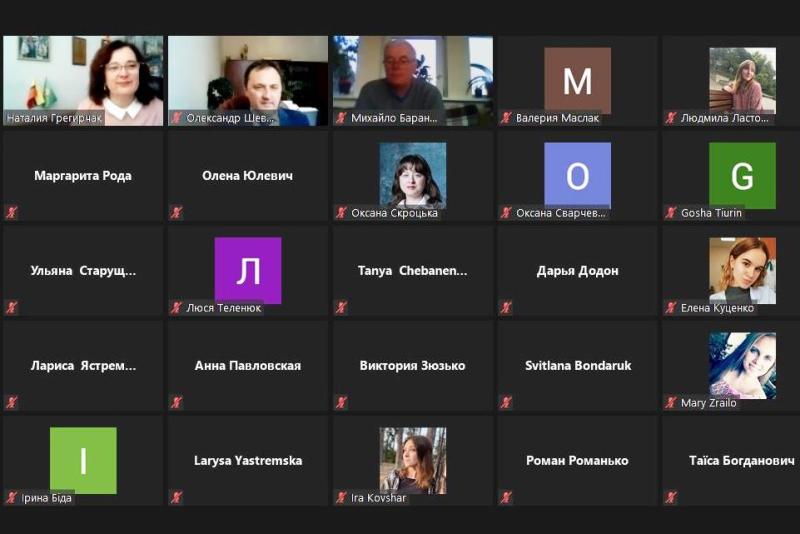Select the muted mic icon in Tanya Chebanen... tile
Image resolution: width=800 pixels, height=534 pixels.
tap(341, 307)
